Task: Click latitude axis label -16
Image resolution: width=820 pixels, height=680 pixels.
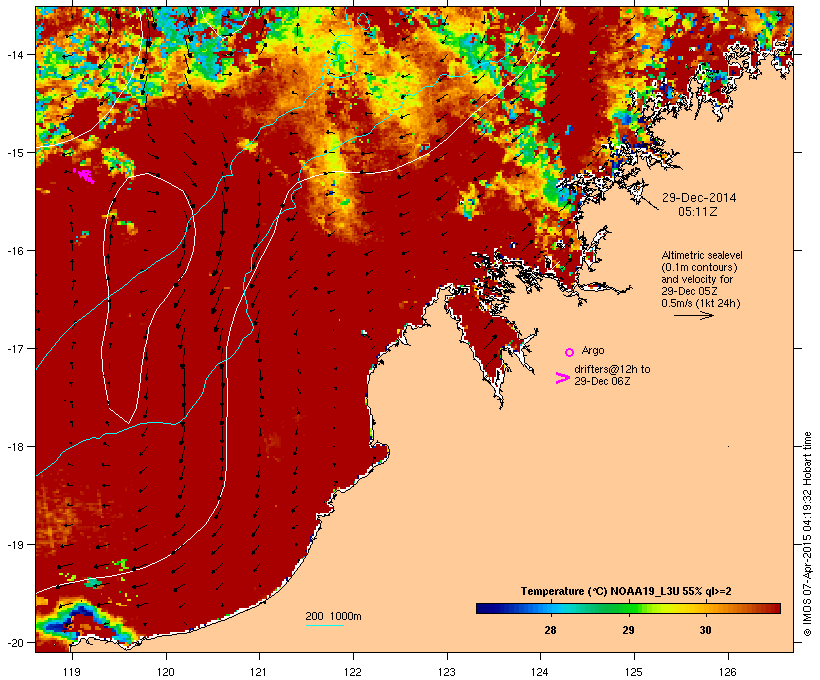Action: [14, 251]
